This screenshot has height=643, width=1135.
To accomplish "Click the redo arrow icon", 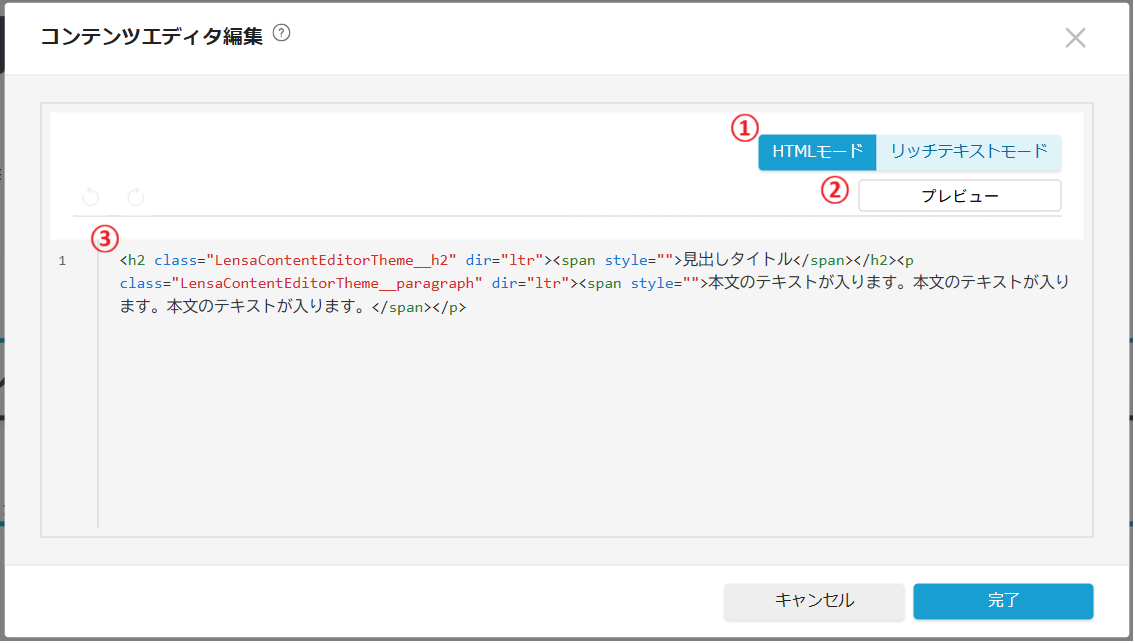I will click(x=136, y=197).
